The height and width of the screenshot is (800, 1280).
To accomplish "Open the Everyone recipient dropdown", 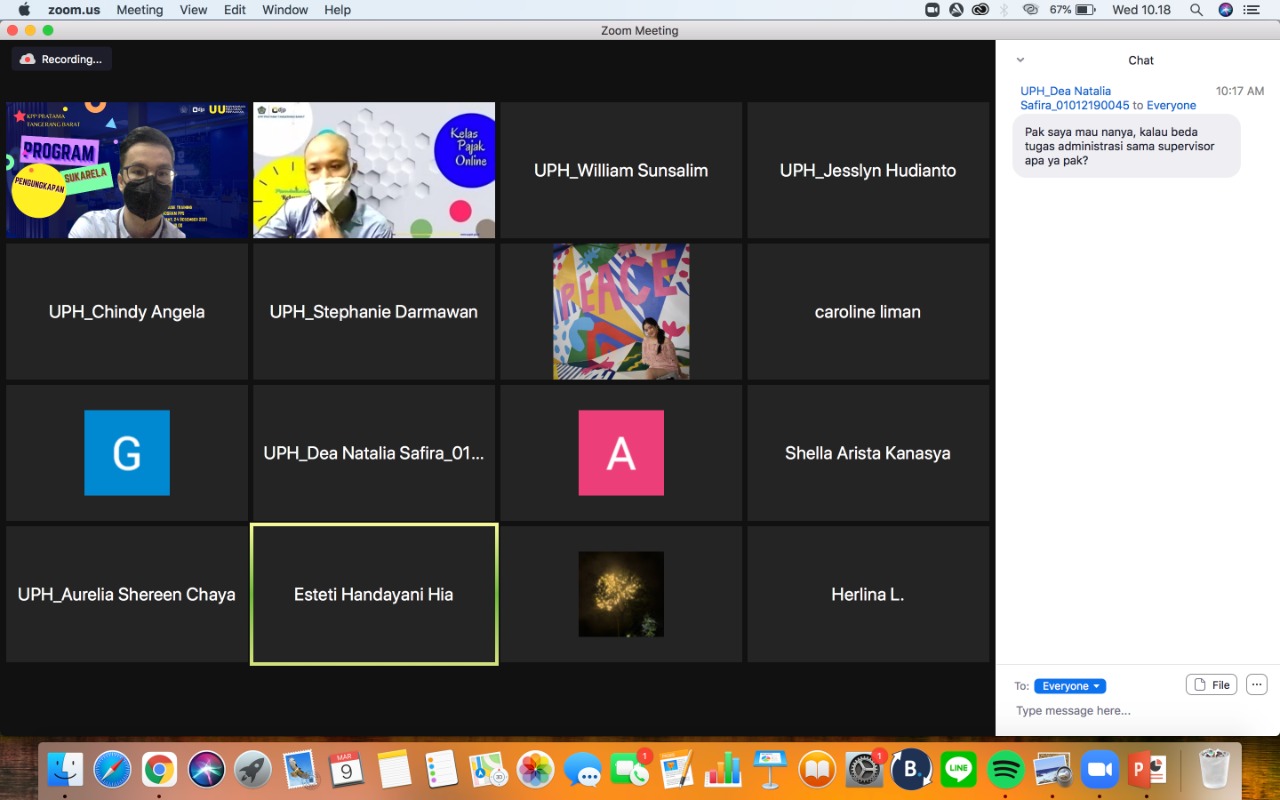I will click(1069, 686).
